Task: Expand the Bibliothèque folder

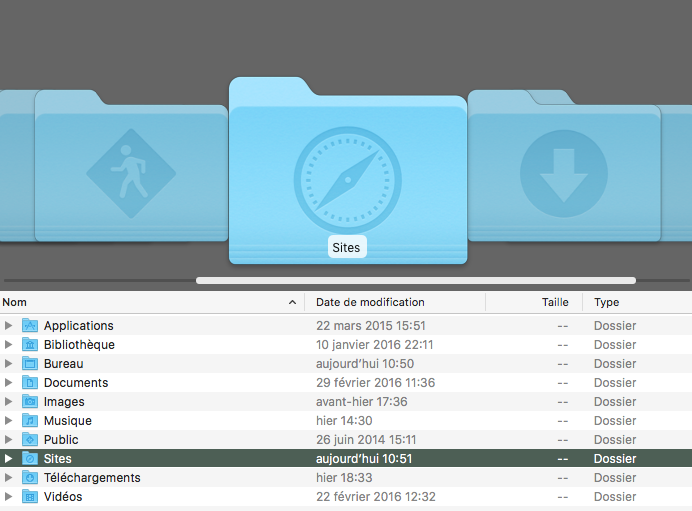Action: (x=8, y=345)
